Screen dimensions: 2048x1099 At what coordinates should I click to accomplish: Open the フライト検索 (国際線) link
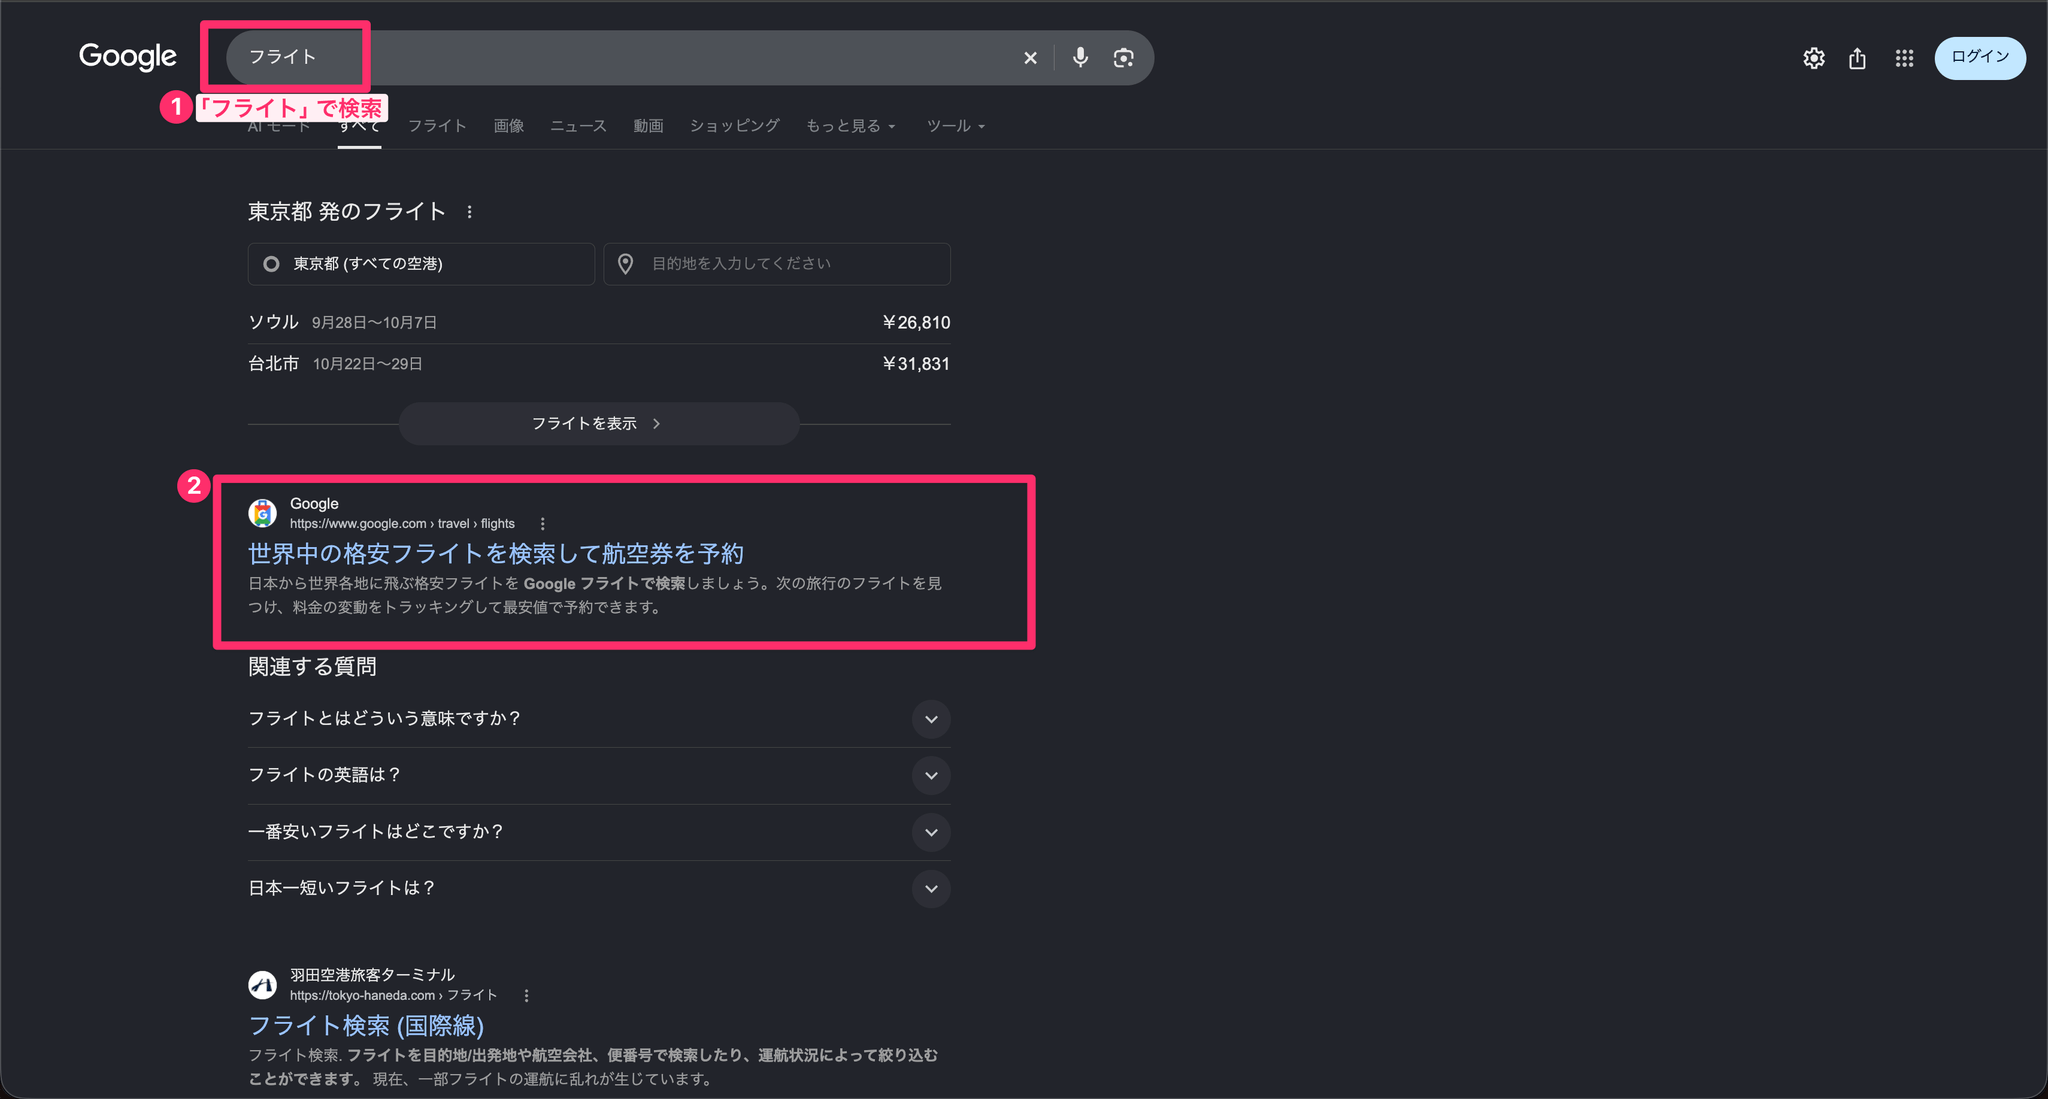pos(366,1026)
